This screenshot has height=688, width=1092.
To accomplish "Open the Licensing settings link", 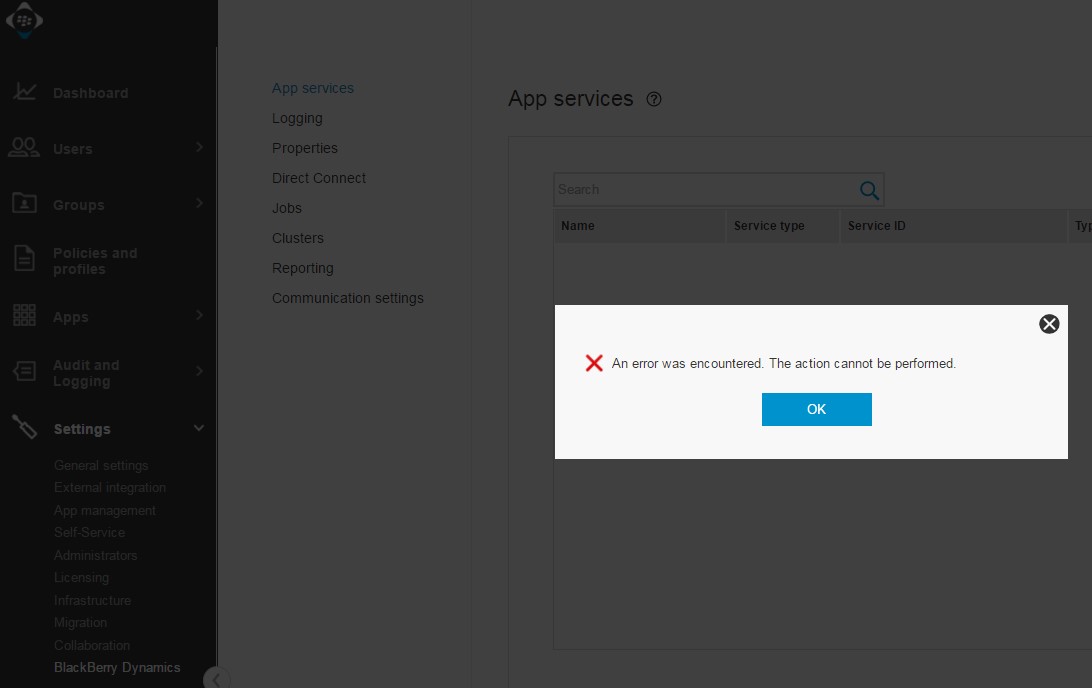I will point(81,577).
